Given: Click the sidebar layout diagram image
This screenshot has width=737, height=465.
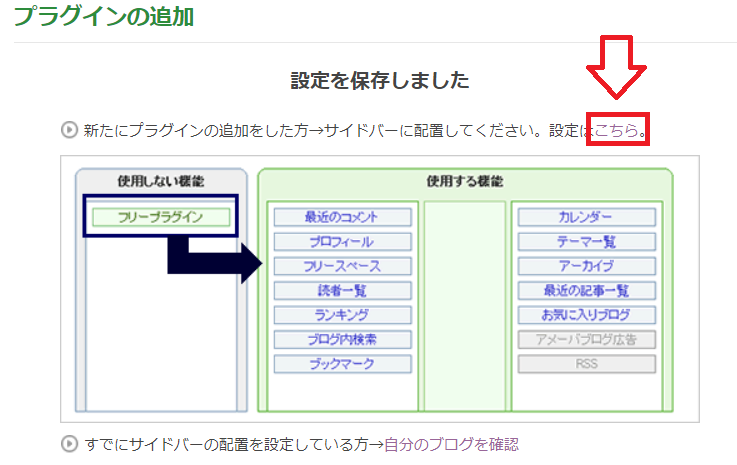Looking at the screenshot, I should [380, 289].
